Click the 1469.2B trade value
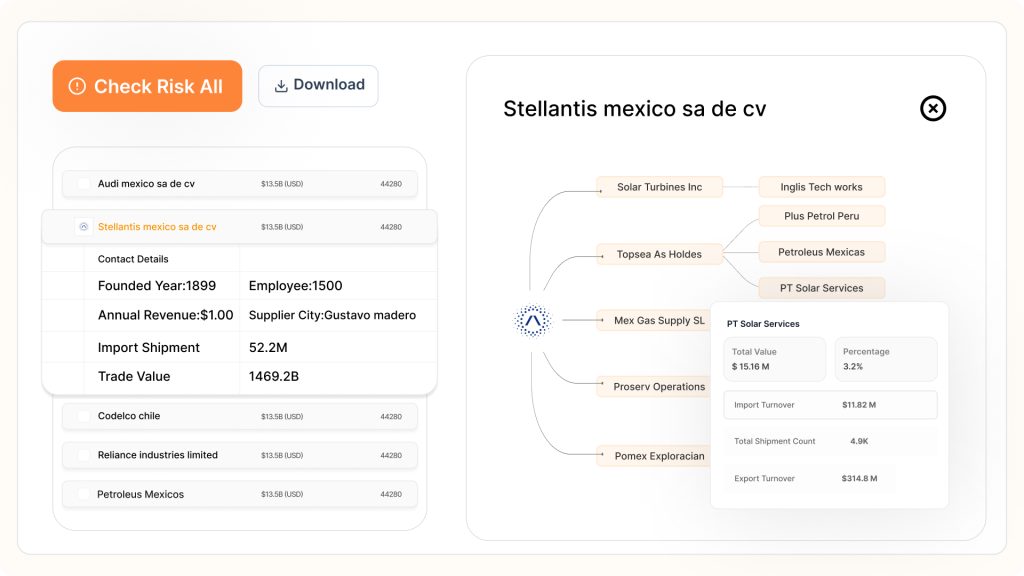Image resolution: width=1024 pixels, height=576 pixels. click(274, 376)
